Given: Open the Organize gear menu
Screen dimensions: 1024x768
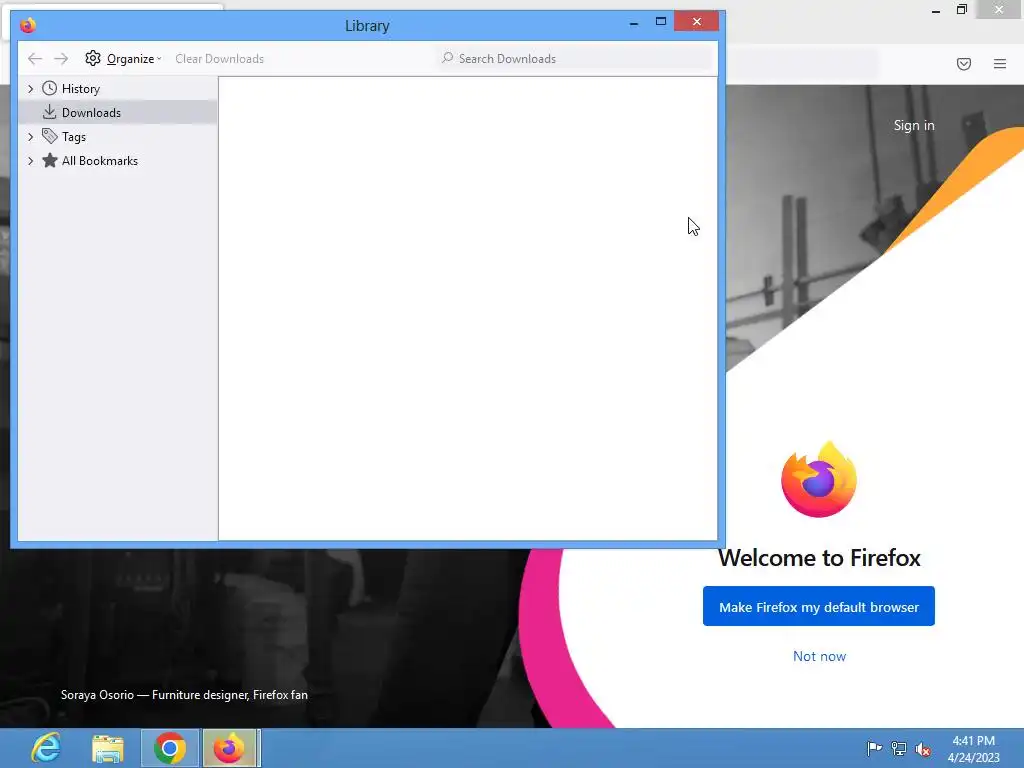Looking at the screenshot, I should 123,59.
